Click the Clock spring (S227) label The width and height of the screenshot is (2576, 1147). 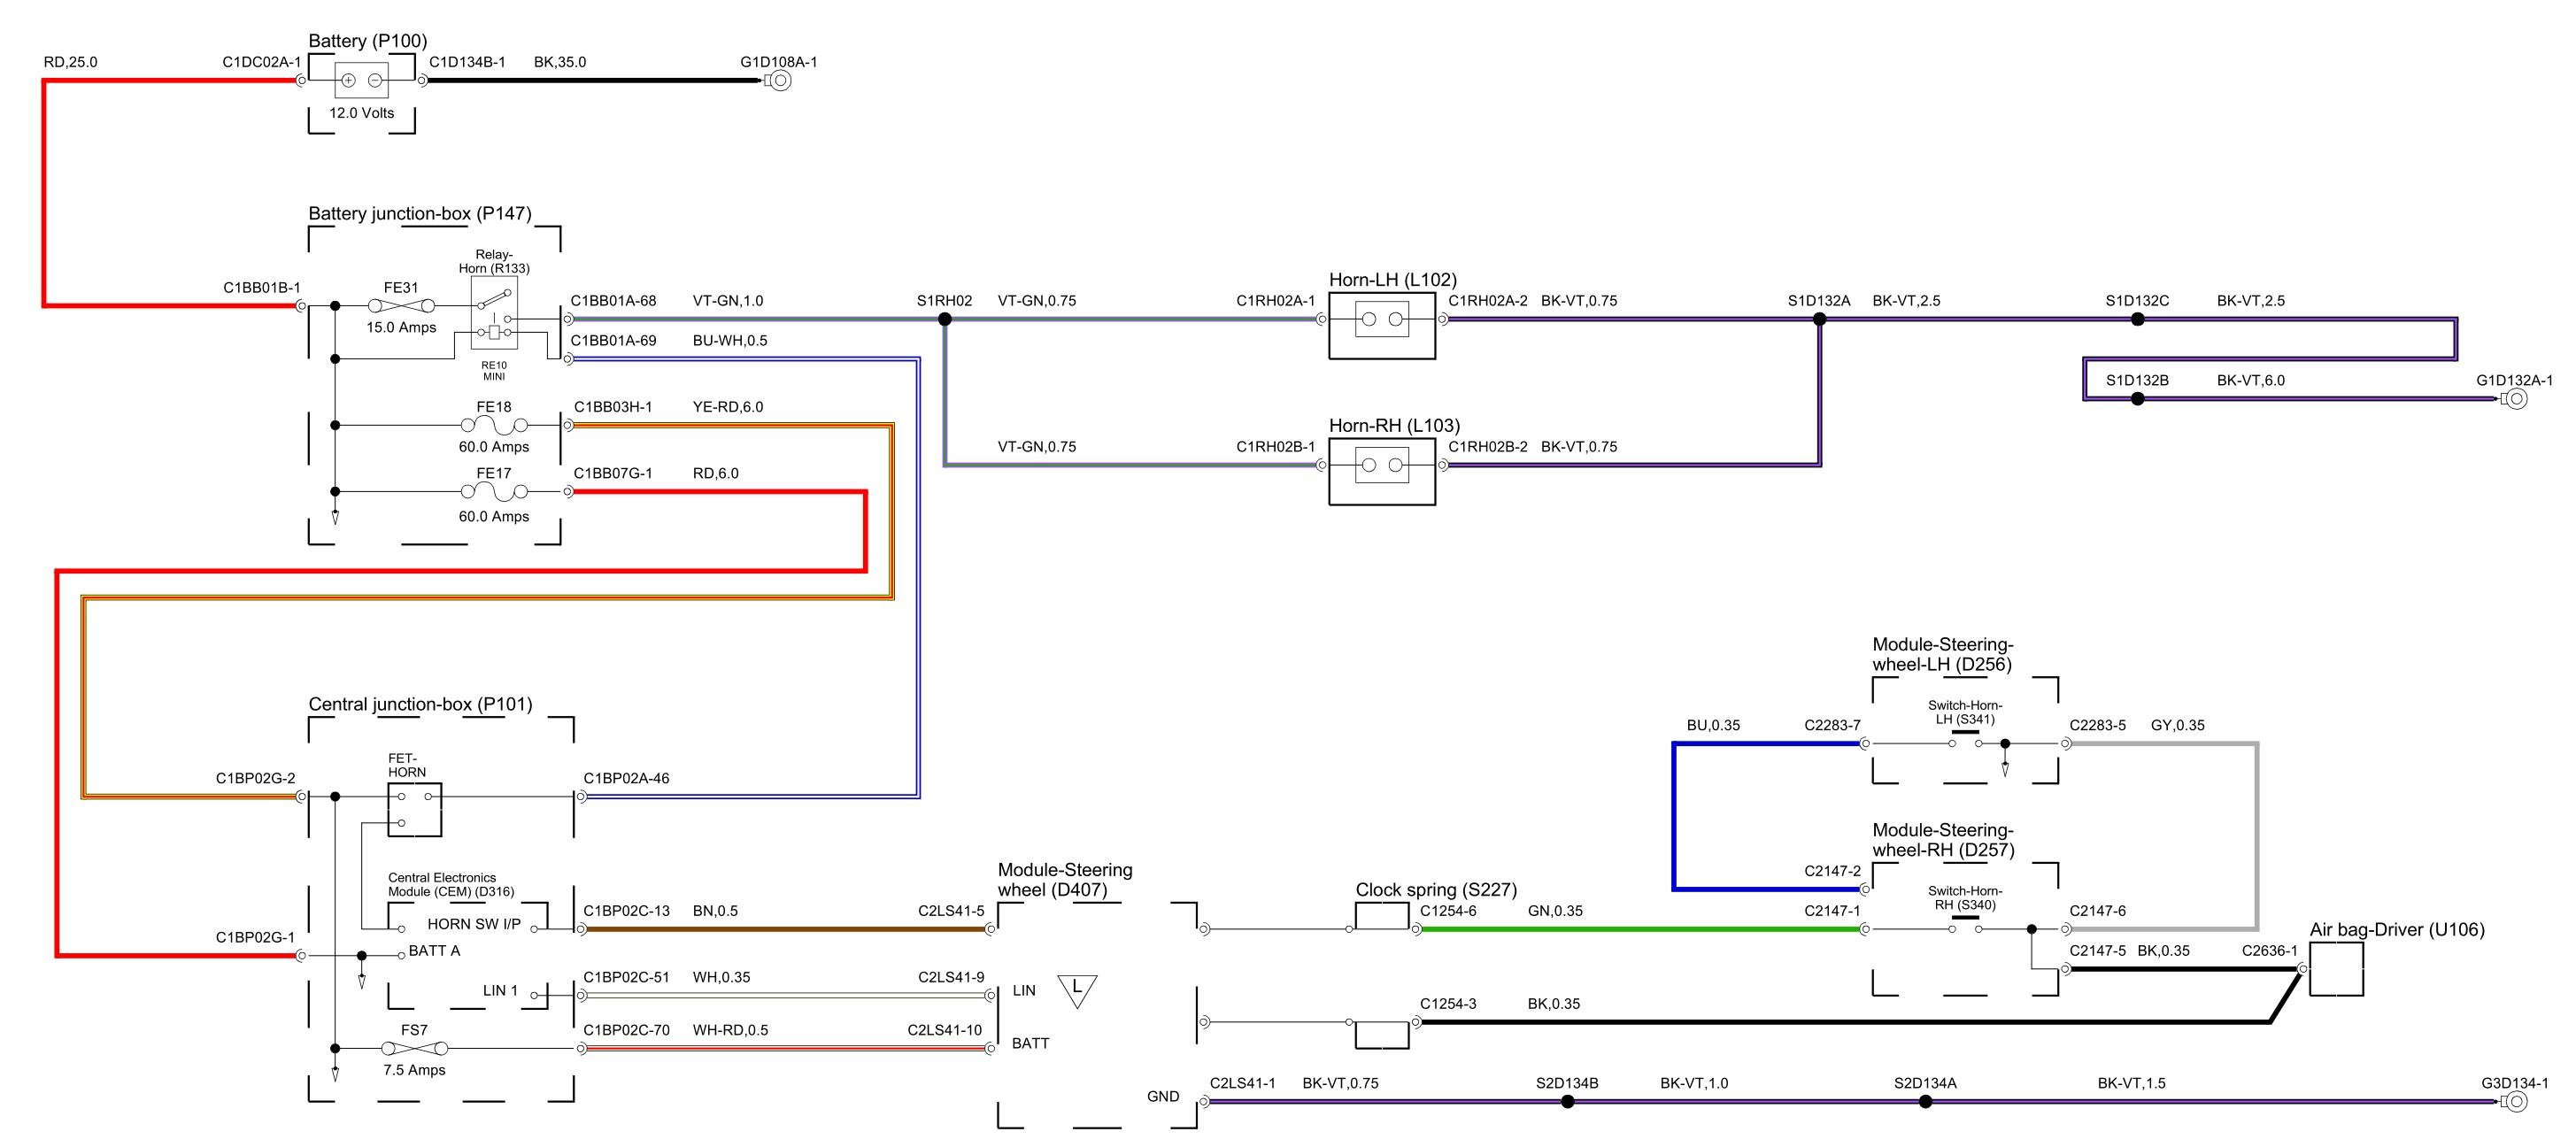[x=1436, y=889]
